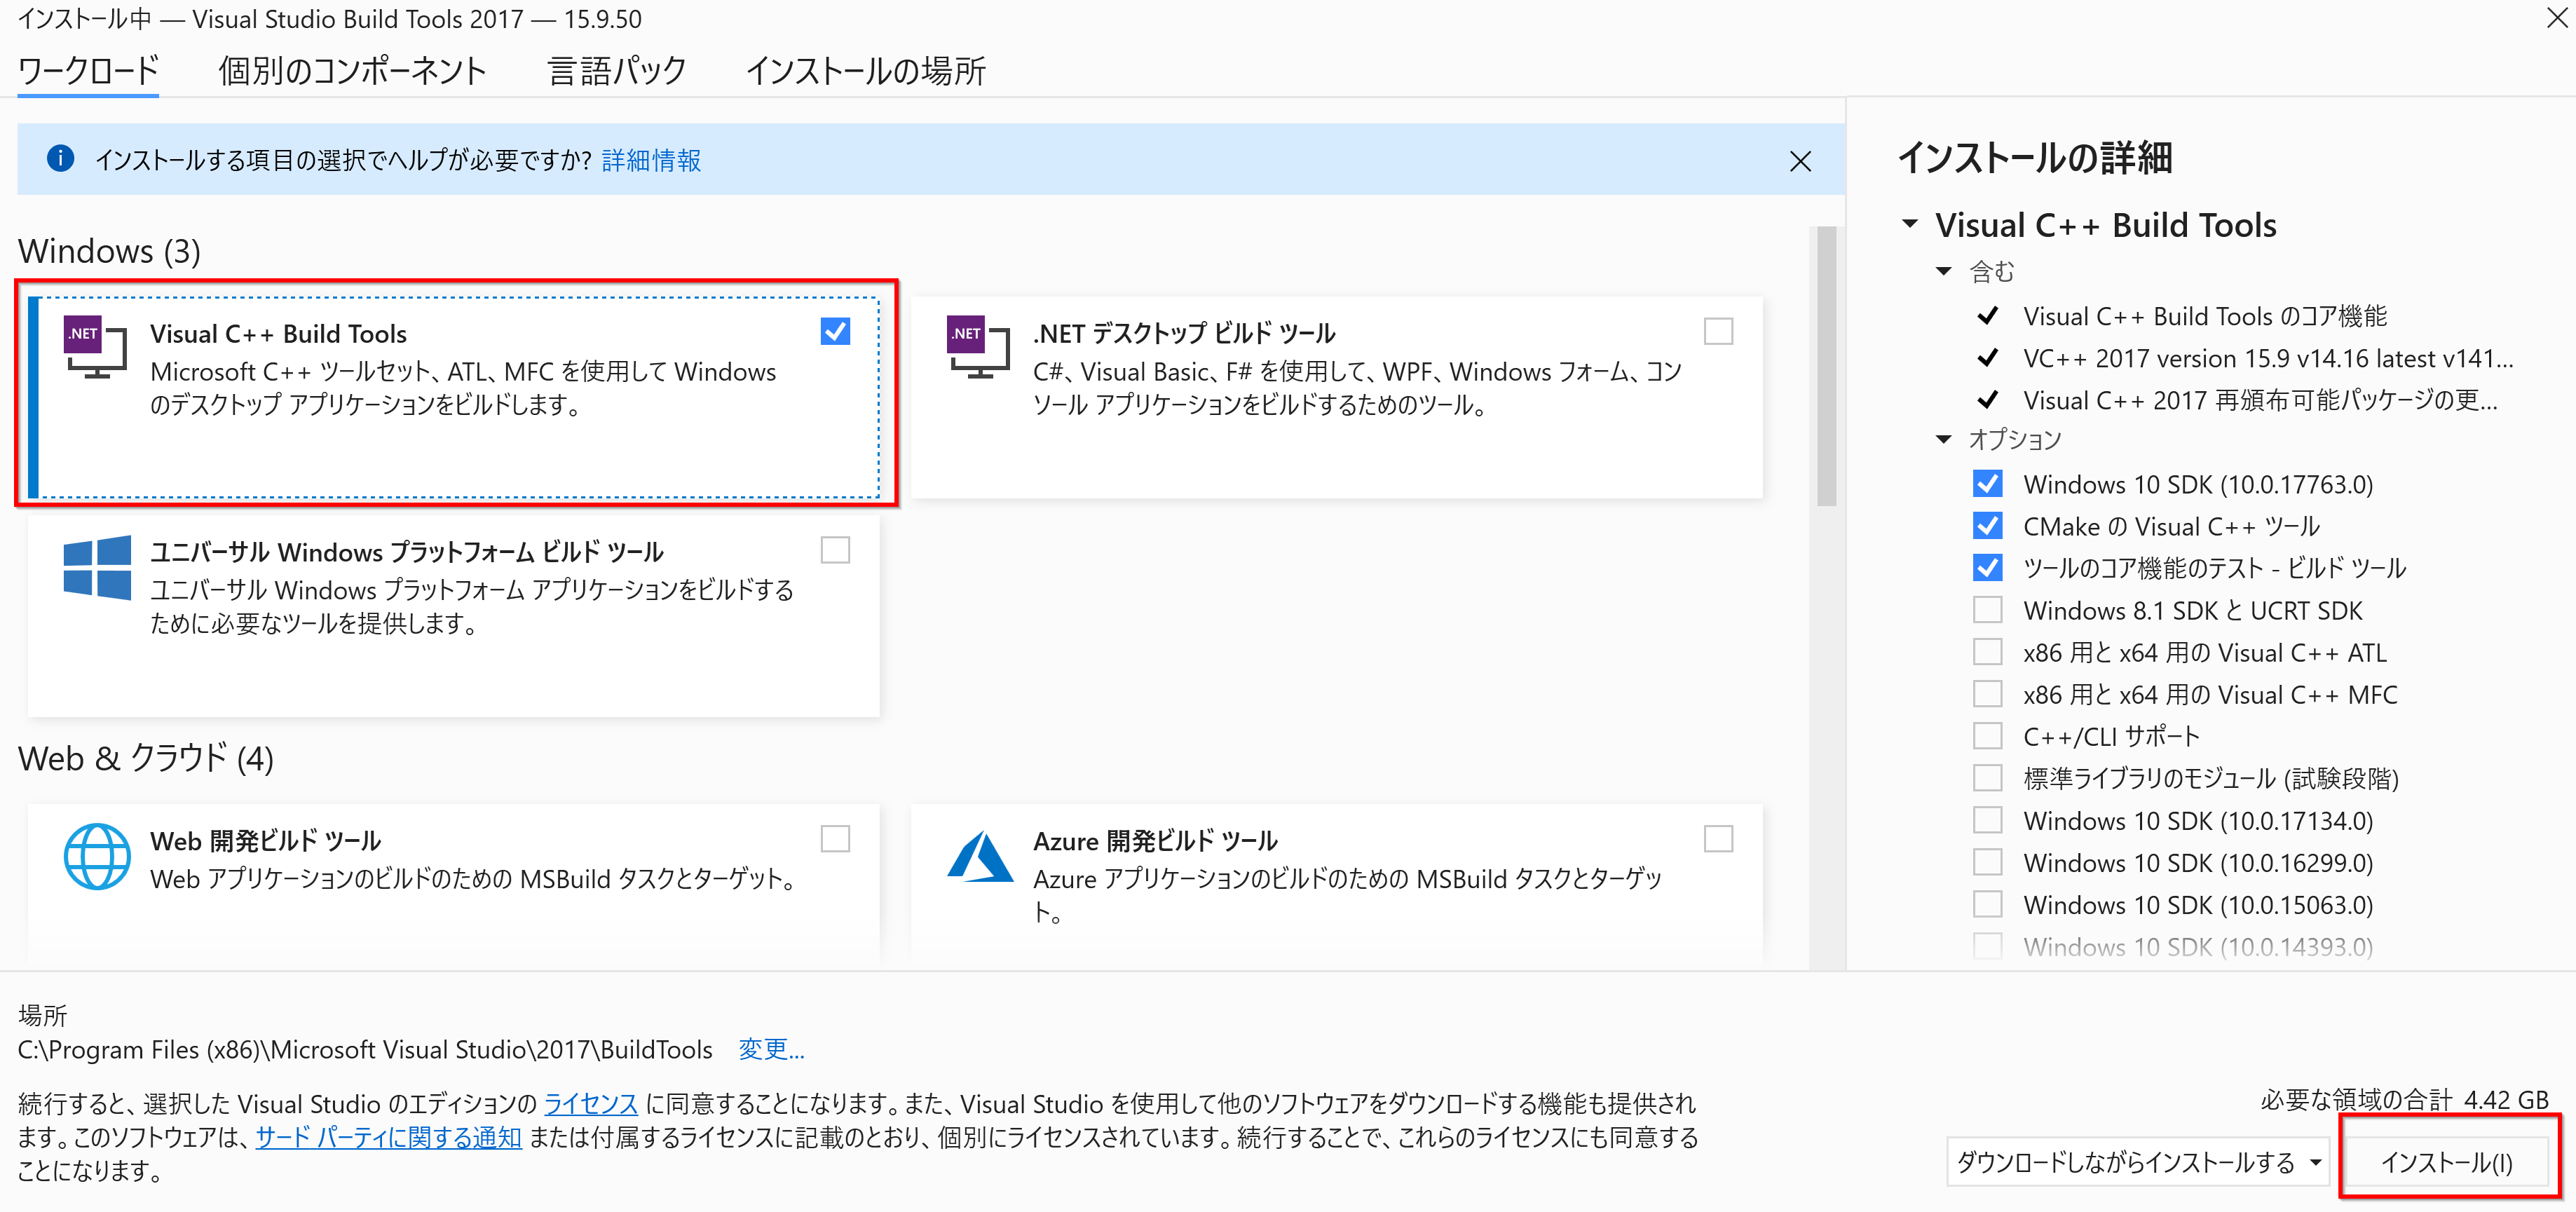Enable C++/CLI サポート option
The width and height of the screenshot is (2576, 1212).
[1987, 736]
